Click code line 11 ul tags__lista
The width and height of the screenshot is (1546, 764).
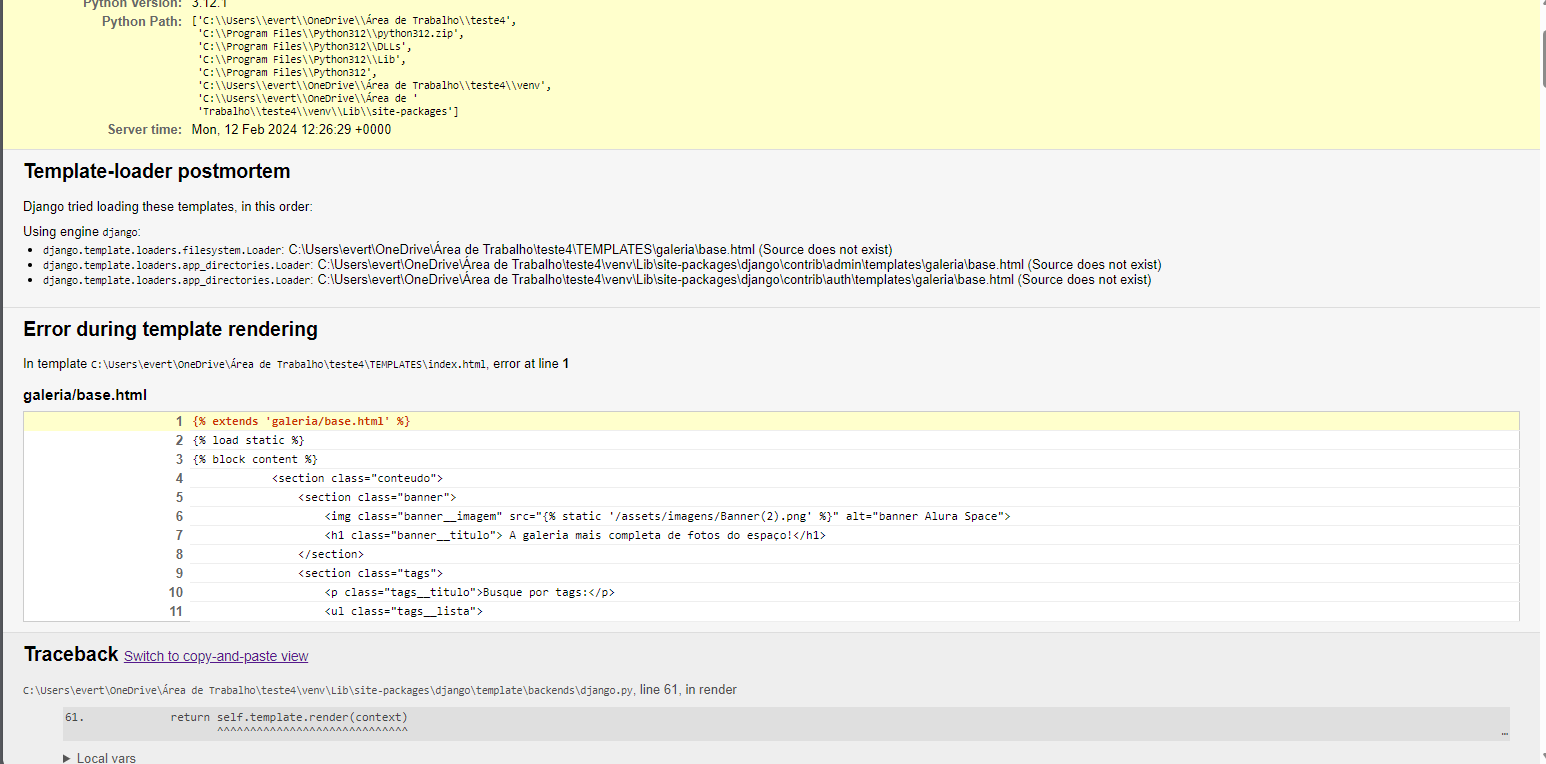pyautogui.click(x=404, y=611)
